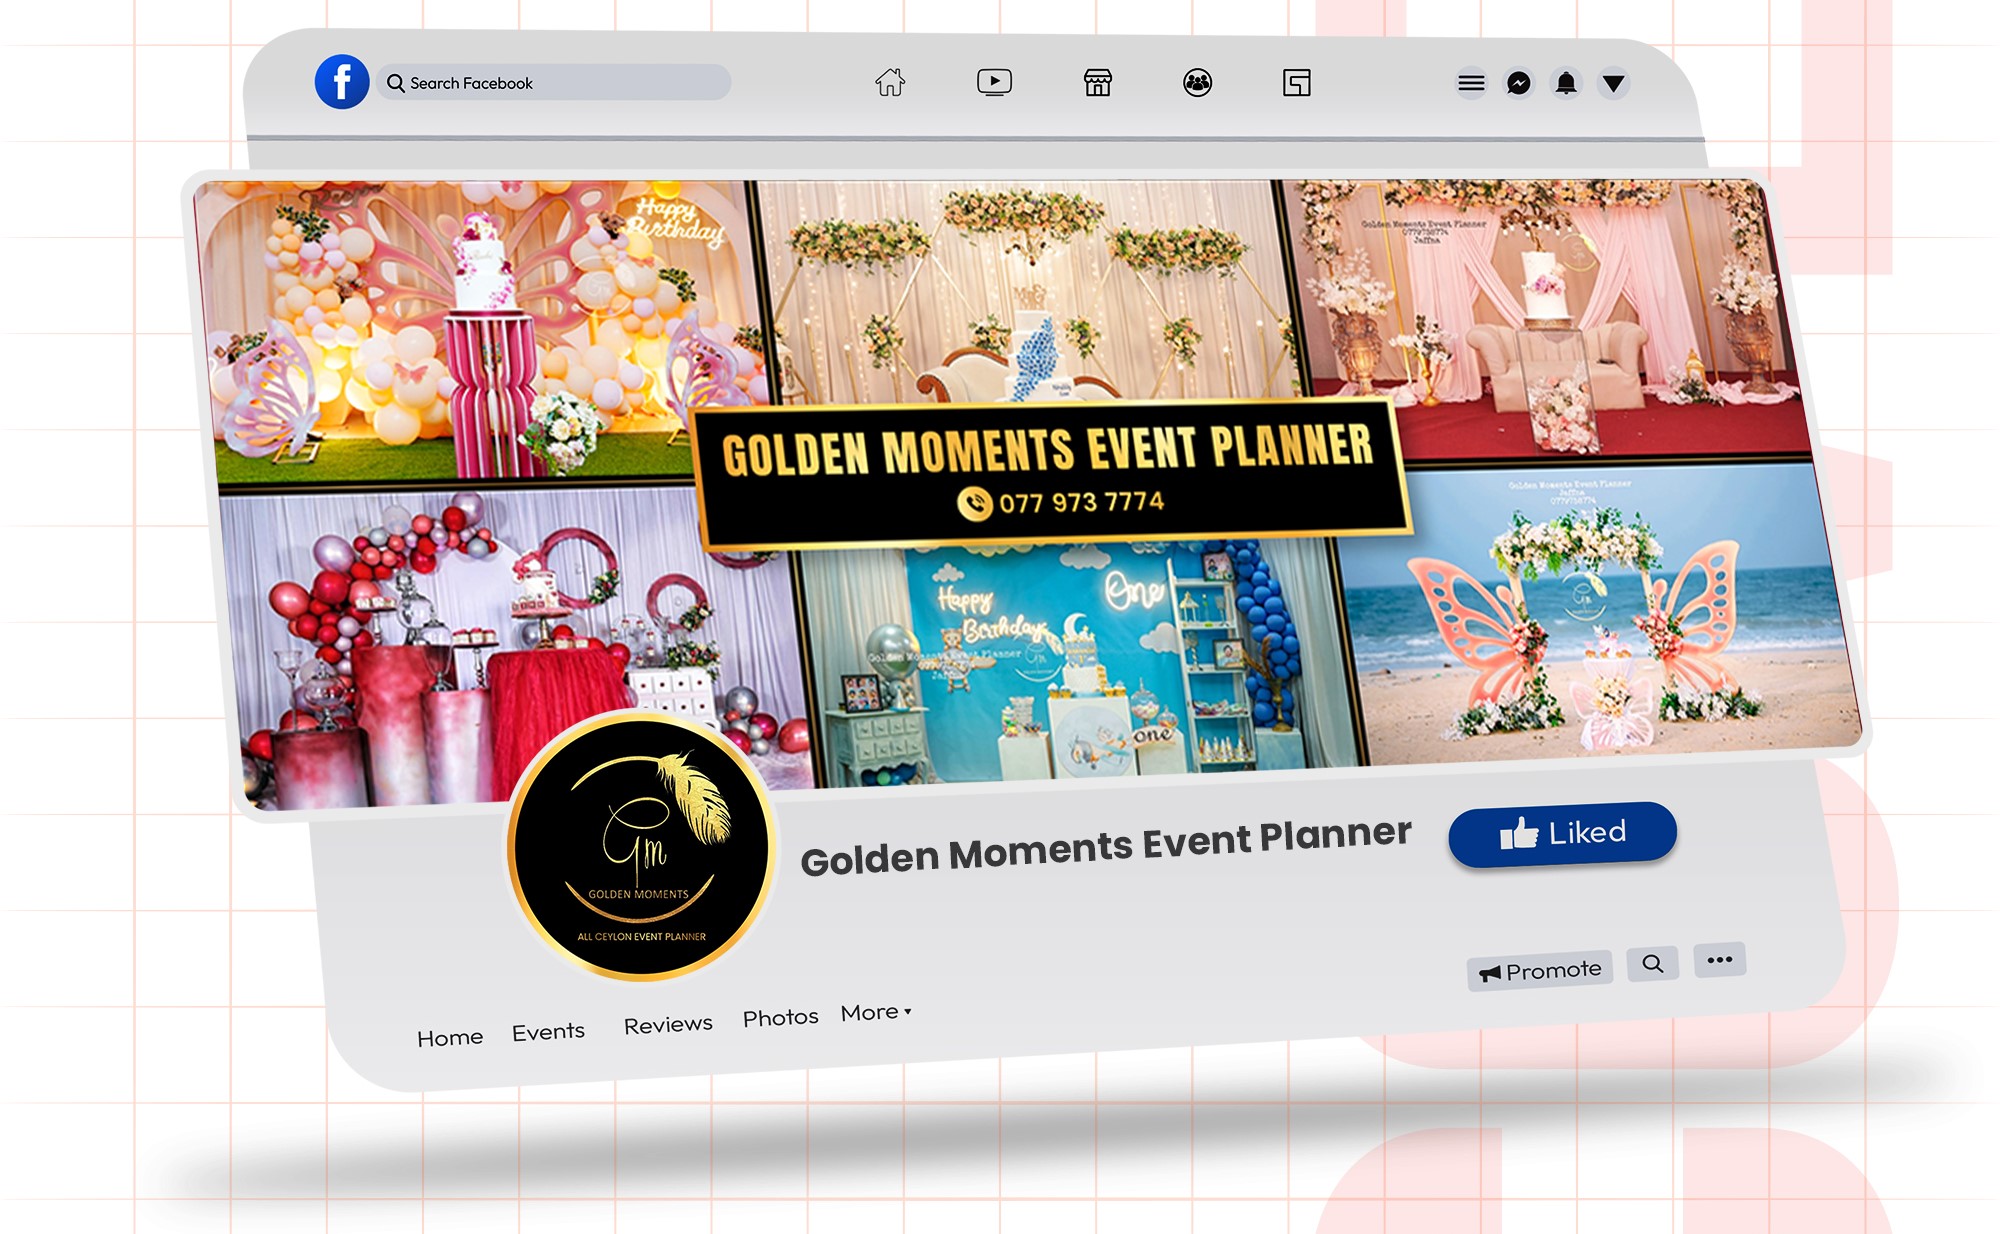
Task: Open the Messenger icon
Action: tap(1519, 83)
